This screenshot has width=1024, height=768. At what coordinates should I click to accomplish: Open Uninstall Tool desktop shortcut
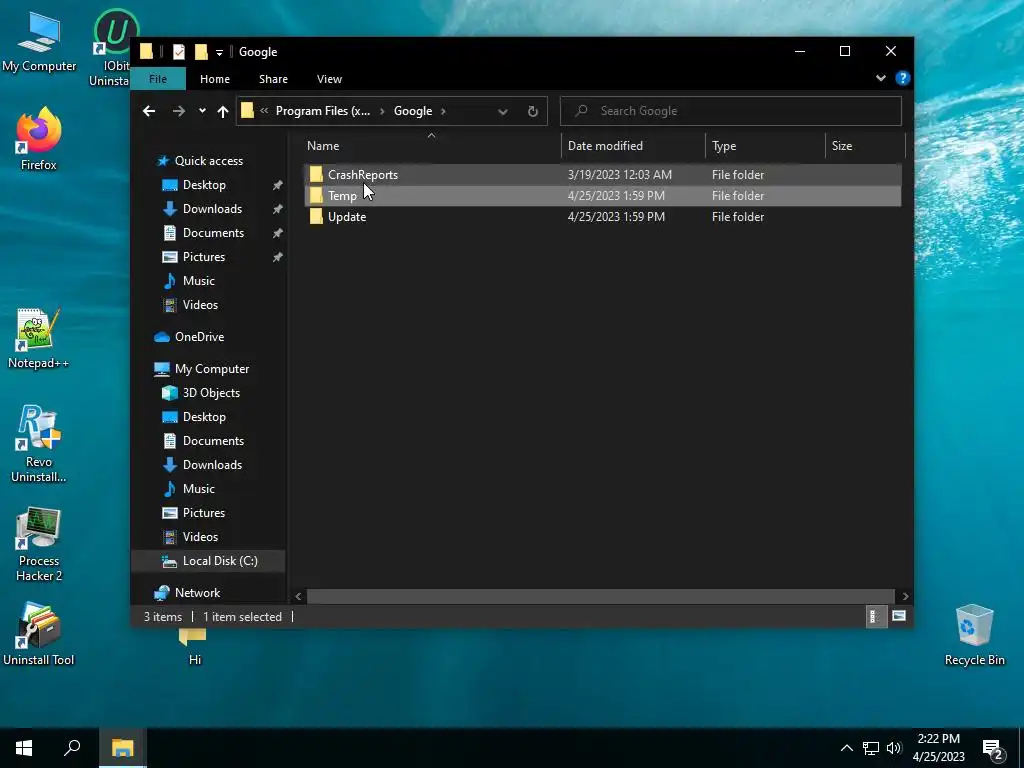click(x=39, y=633)
